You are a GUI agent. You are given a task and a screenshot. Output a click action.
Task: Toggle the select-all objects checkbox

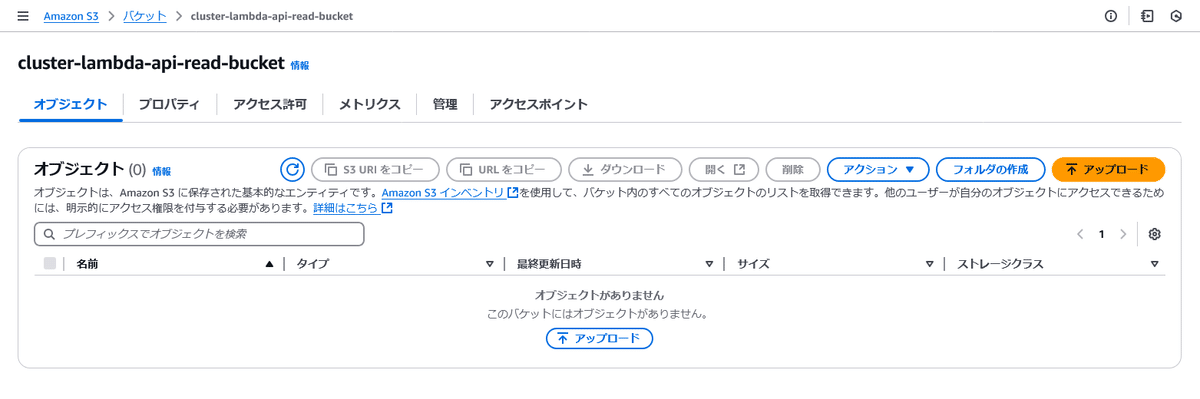50,264
